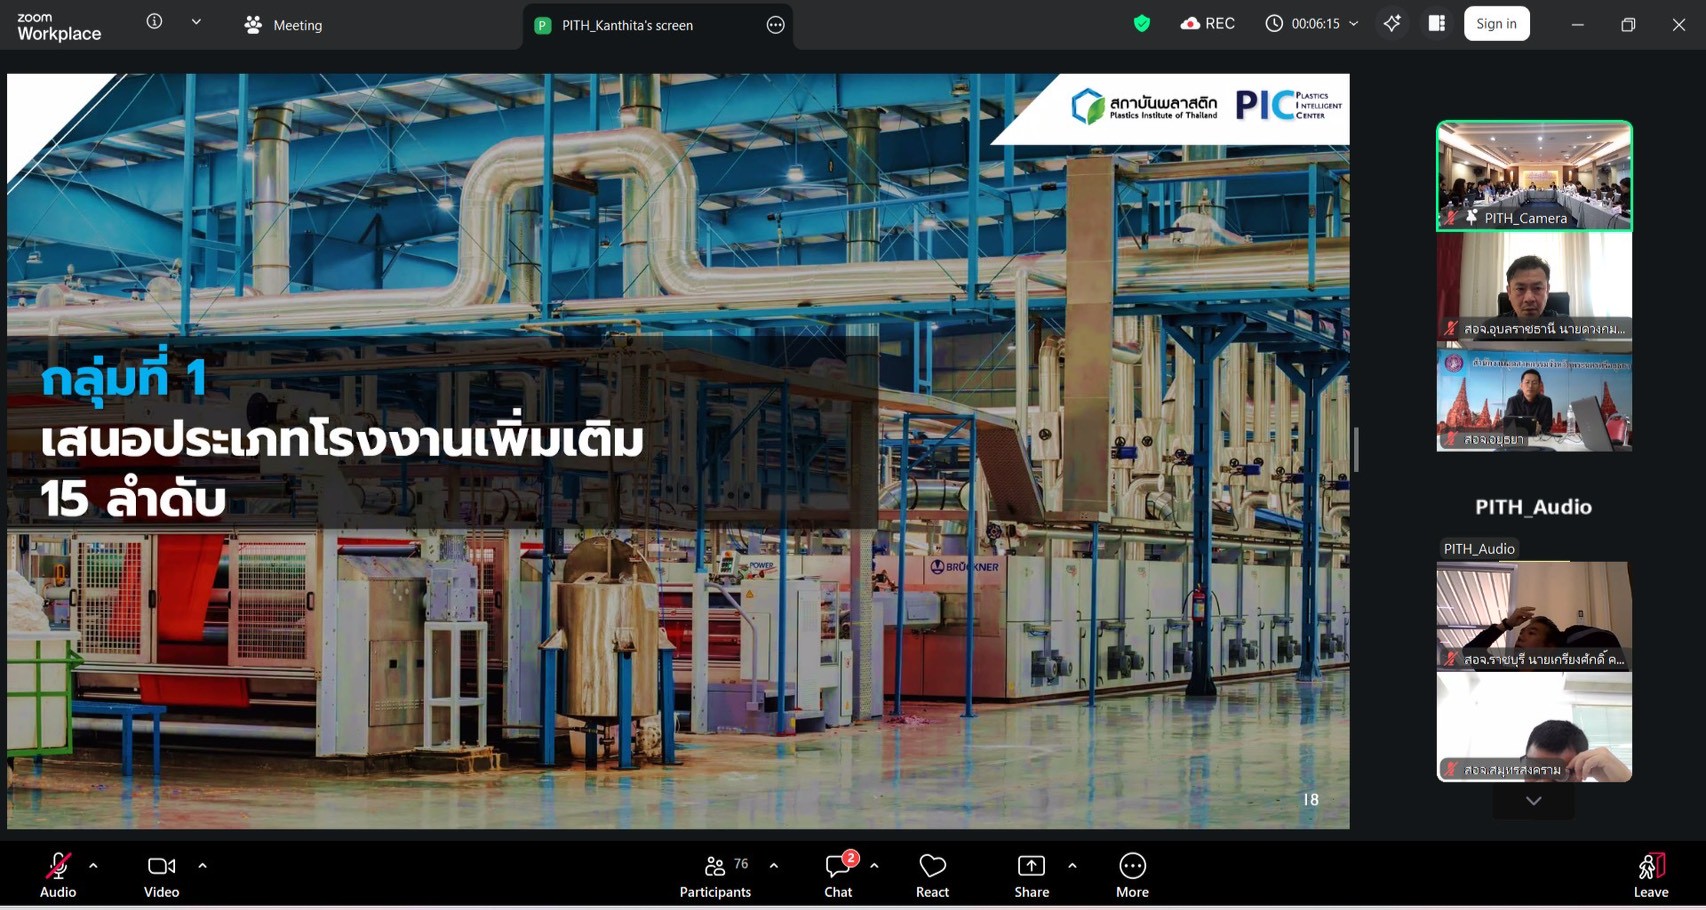Leave the meeting
This screenshot has width=1706, height=910.
(1650, 875)
